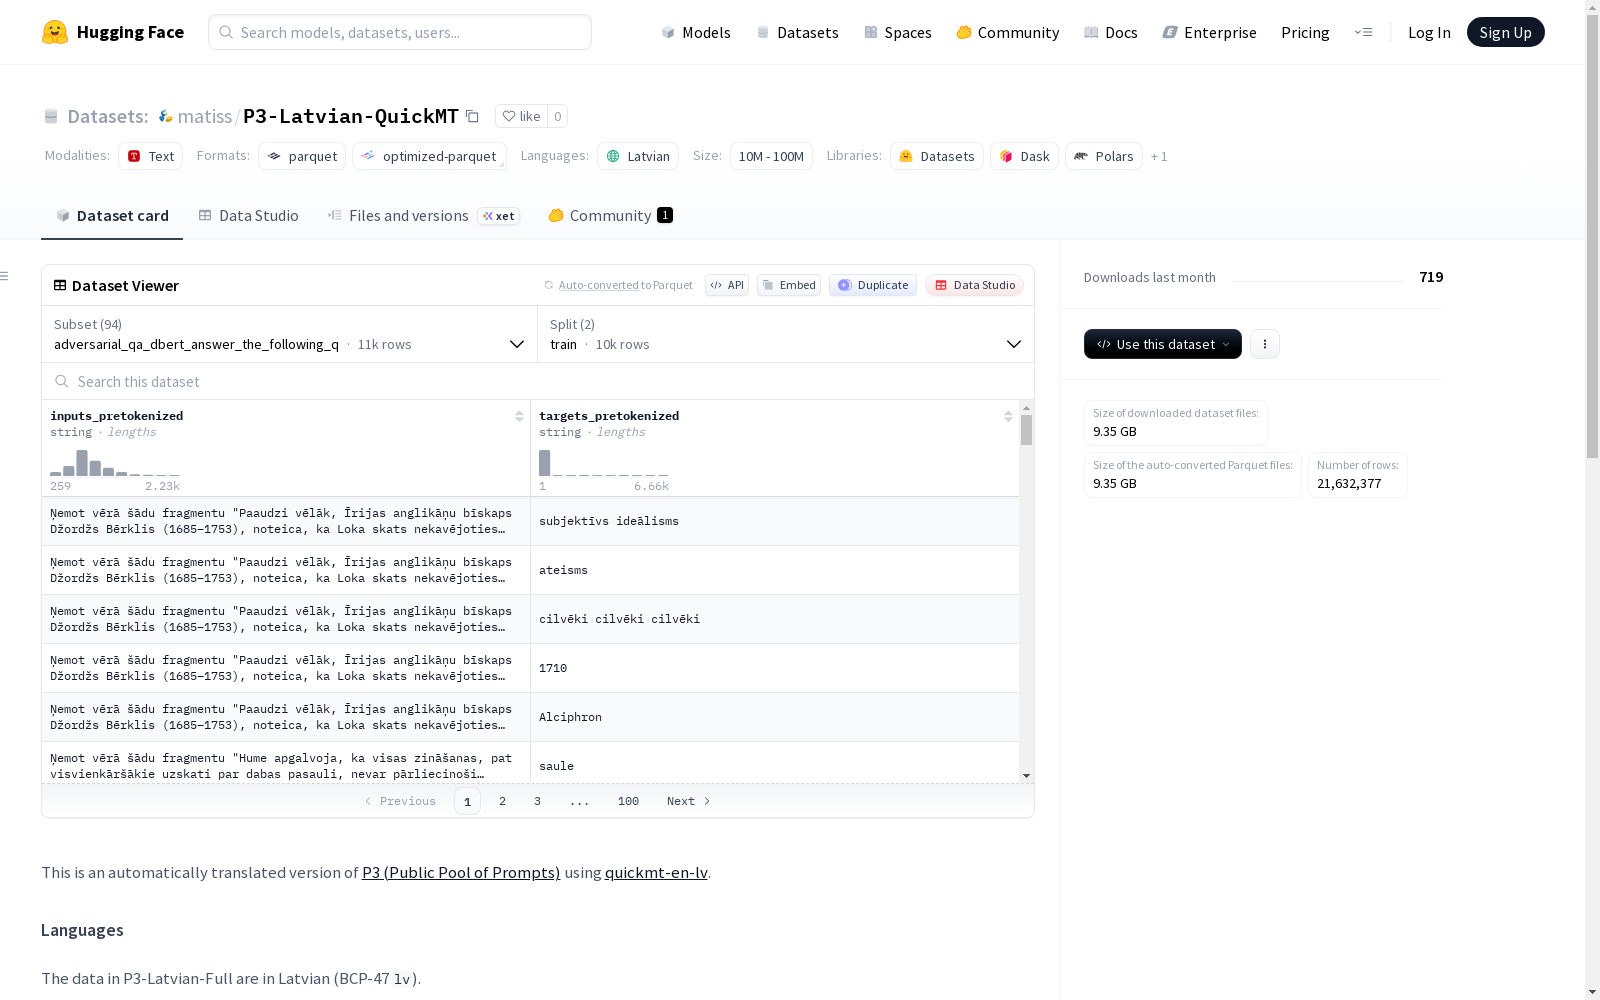1600x1000 pixels.
Task: Select the row with target 'ateisms'
Action: point(530,570)
